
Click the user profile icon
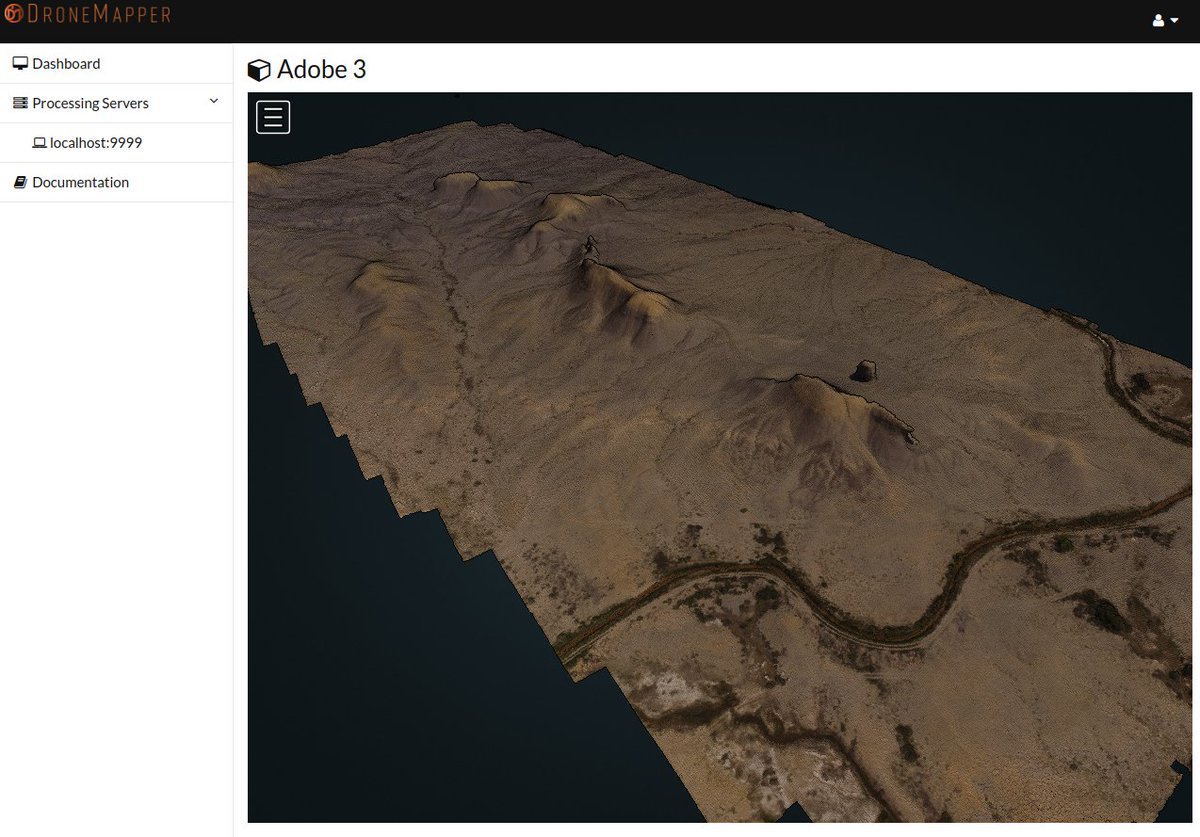pyautogui.click(x=1157, y=20)
